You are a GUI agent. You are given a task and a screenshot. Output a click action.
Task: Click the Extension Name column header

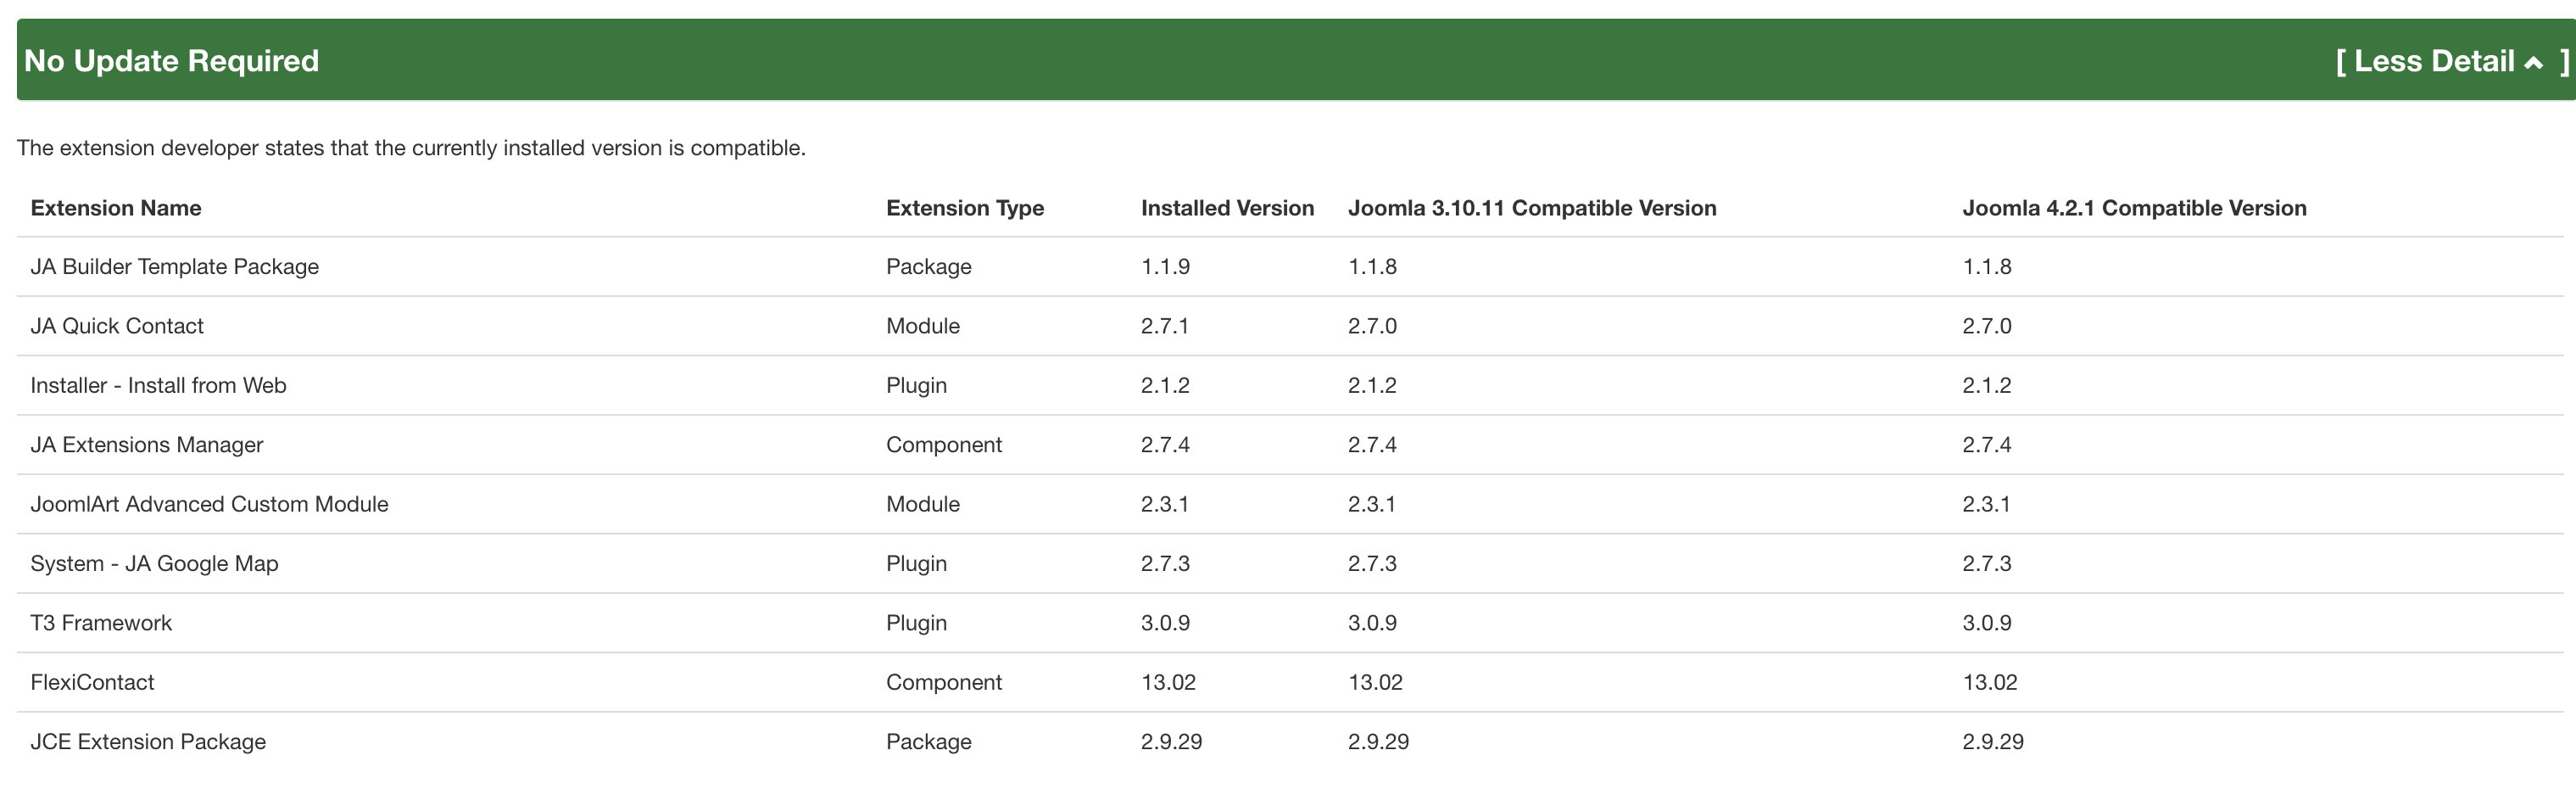[x=116, y=208]
